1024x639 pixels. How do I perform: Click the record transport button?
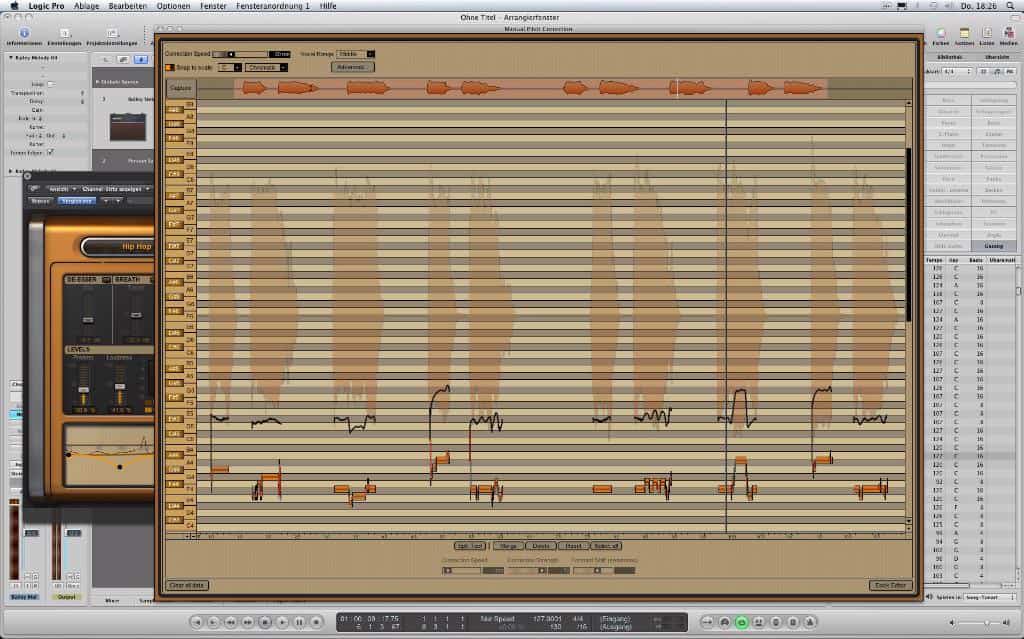[316, 622]
